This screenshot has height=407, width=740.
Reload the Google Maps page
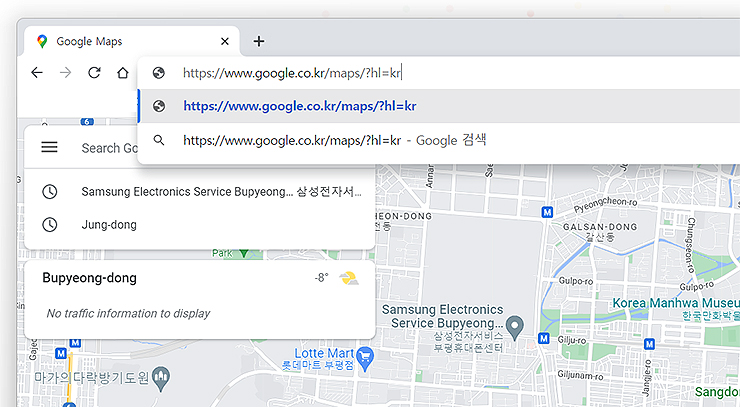[x=94, y=72]
